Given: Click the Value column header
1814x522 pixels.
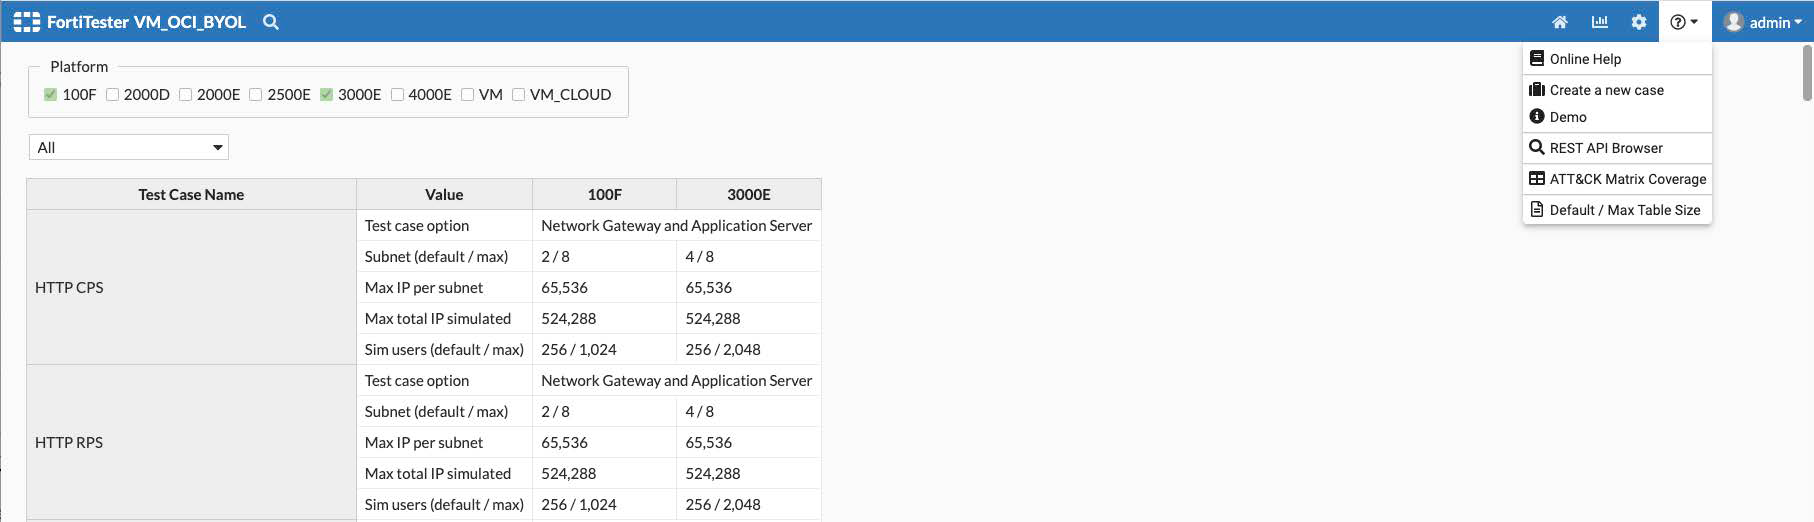Looking at the screenshot, I should click(444, 195).
